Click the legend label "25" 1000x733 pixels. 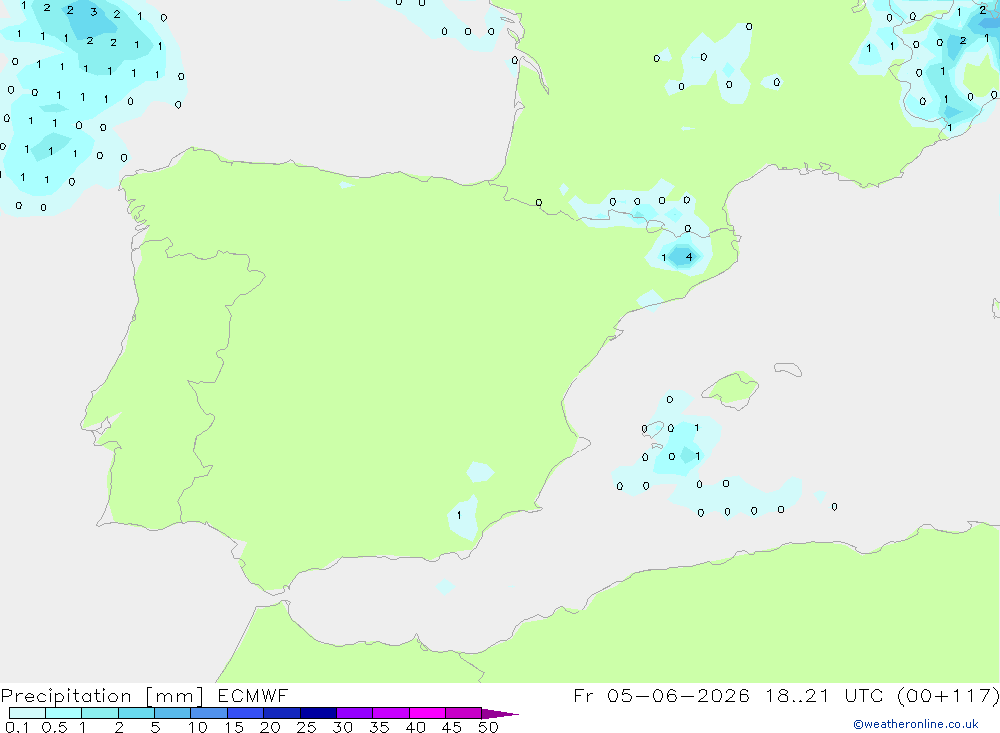point(306,727)
